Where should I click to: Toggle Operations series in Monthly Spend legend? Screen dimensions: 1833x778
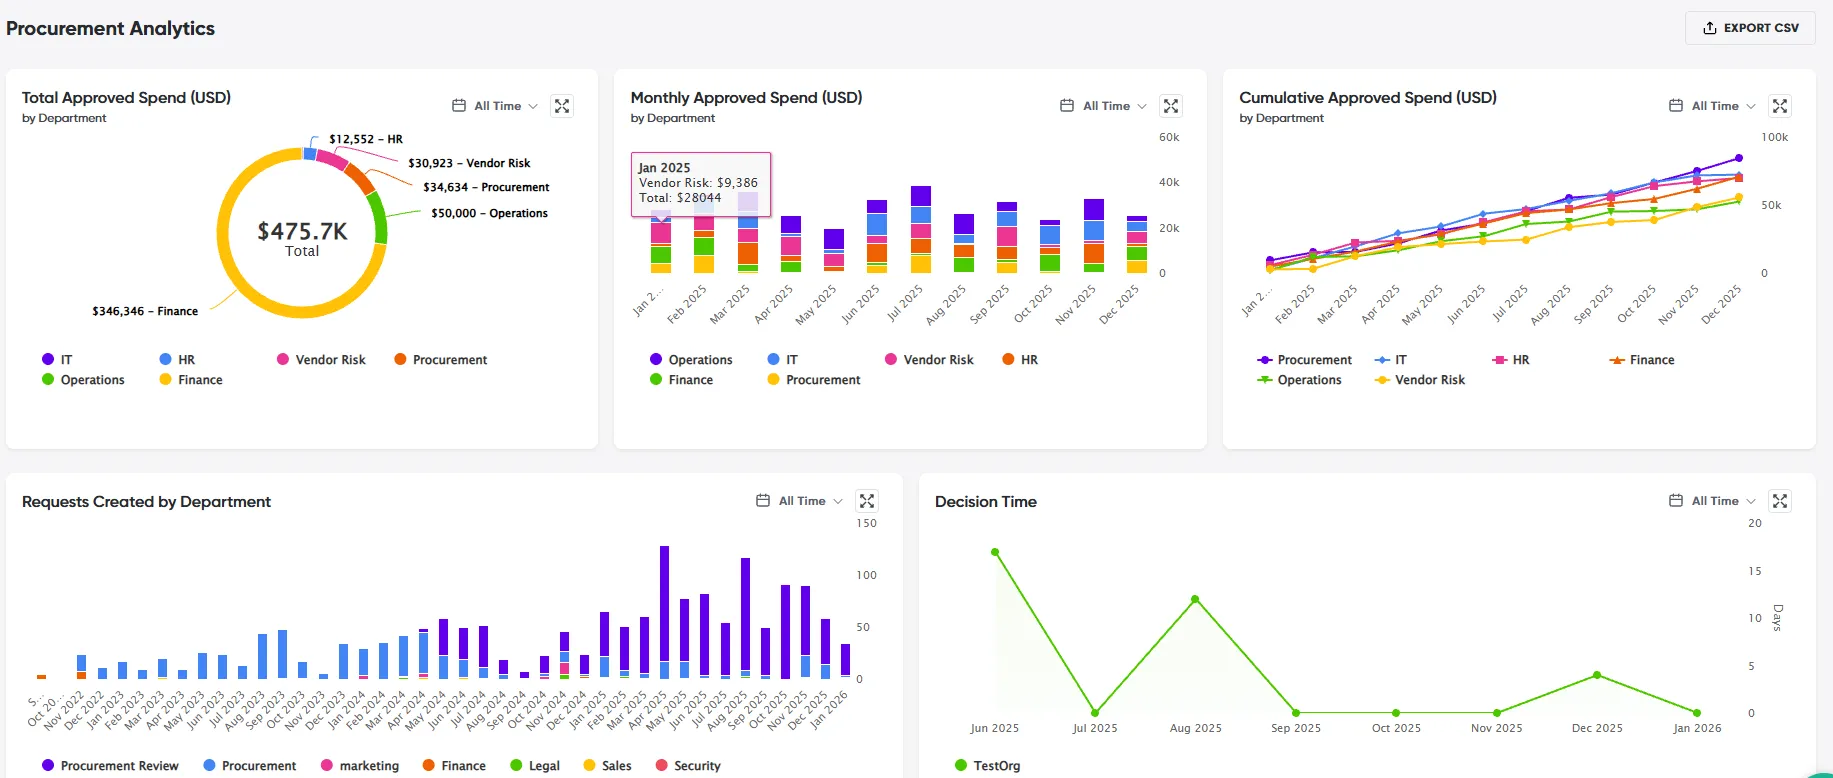(691, 360)
